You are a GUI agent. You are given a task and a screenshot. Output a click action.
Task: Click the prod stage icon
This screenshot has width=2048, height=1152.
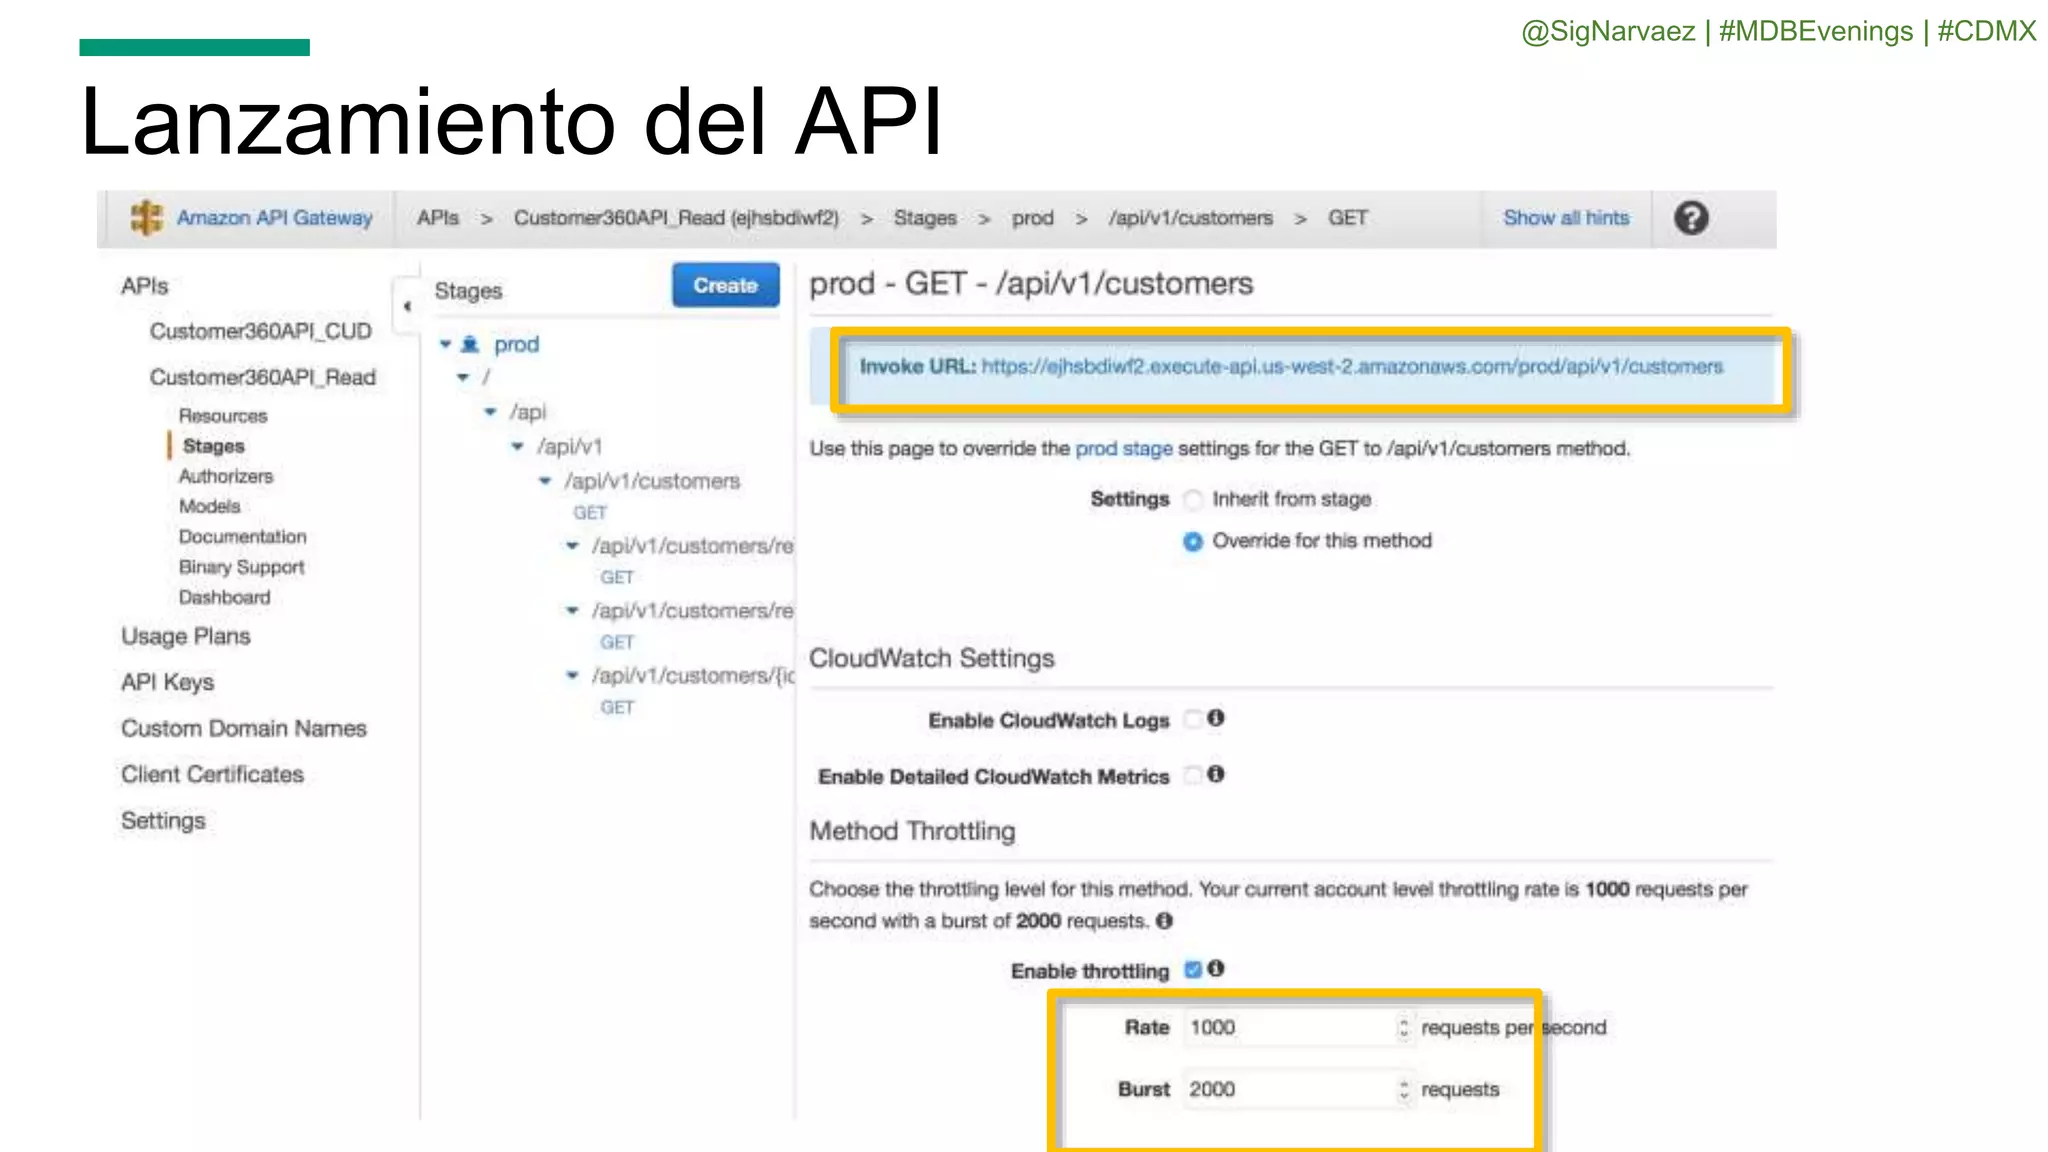tap(470, 345)
